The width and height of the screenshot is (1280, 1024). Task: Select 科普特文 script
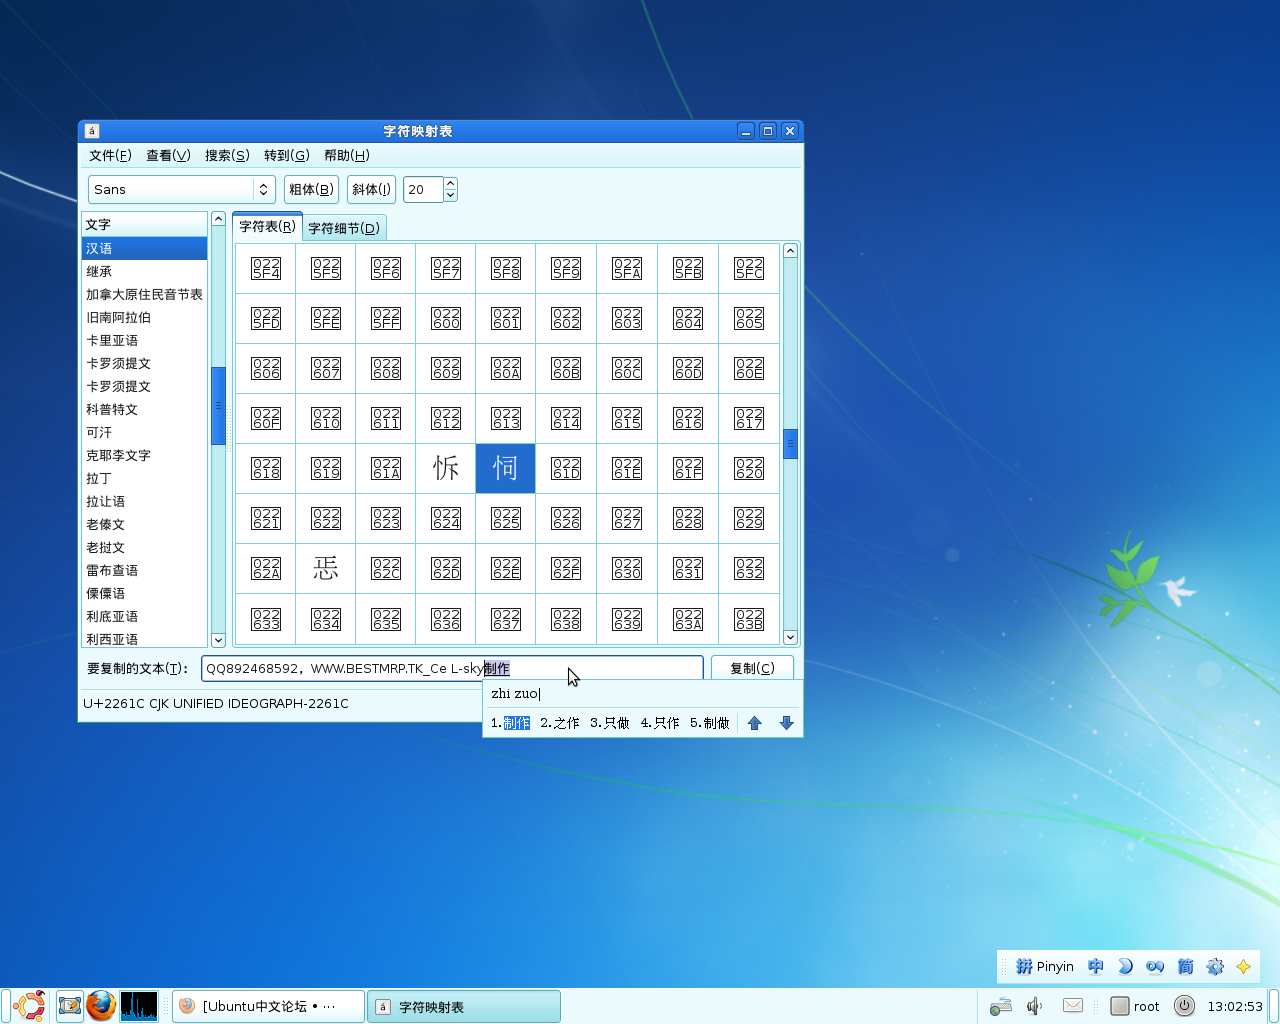point(144,409)
